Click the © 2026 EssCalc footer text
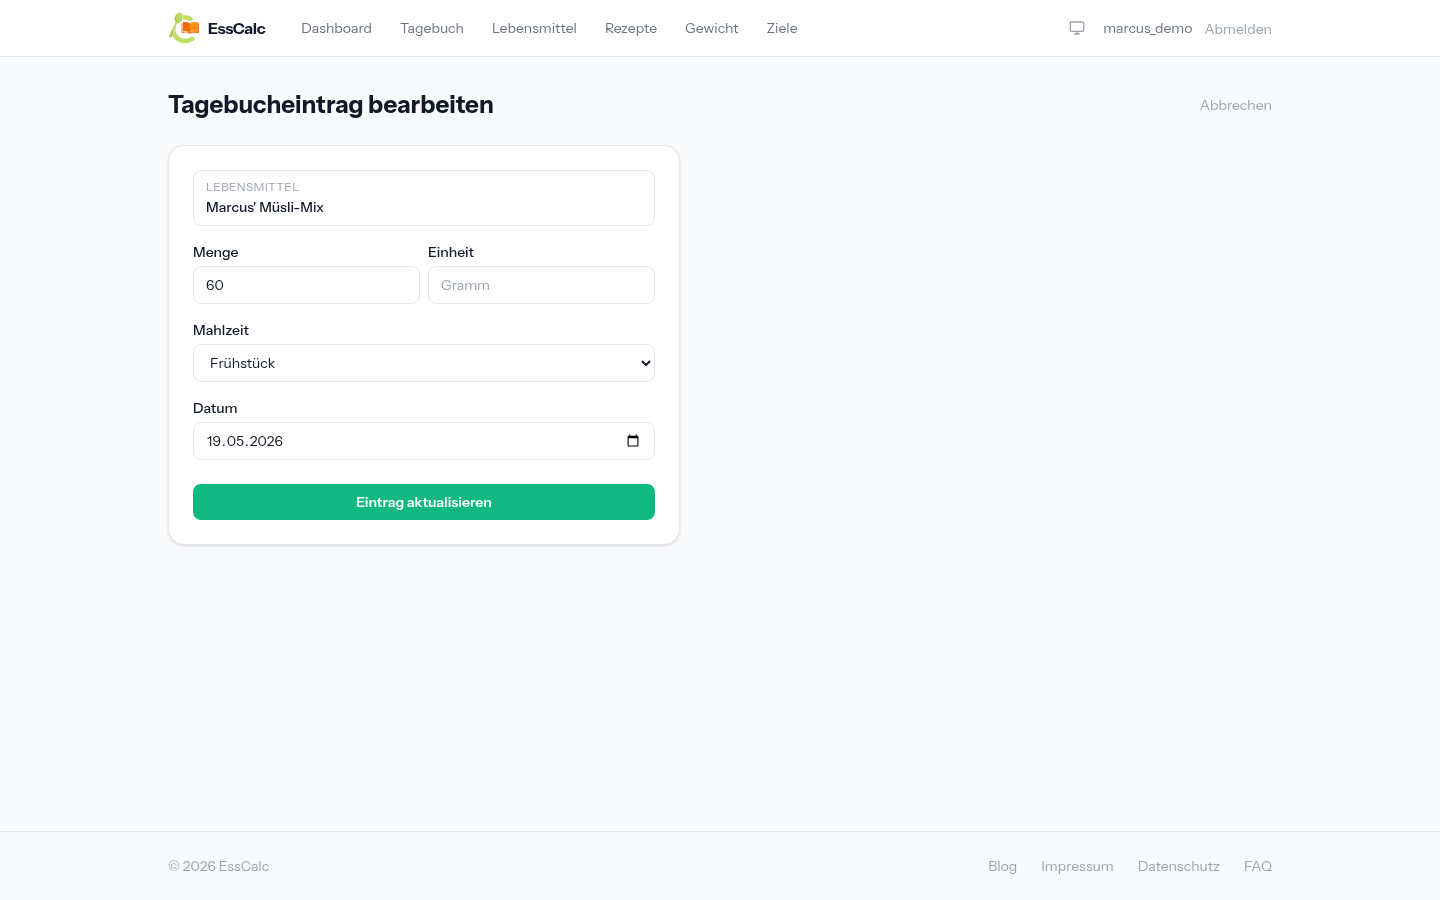 point(219,866)
